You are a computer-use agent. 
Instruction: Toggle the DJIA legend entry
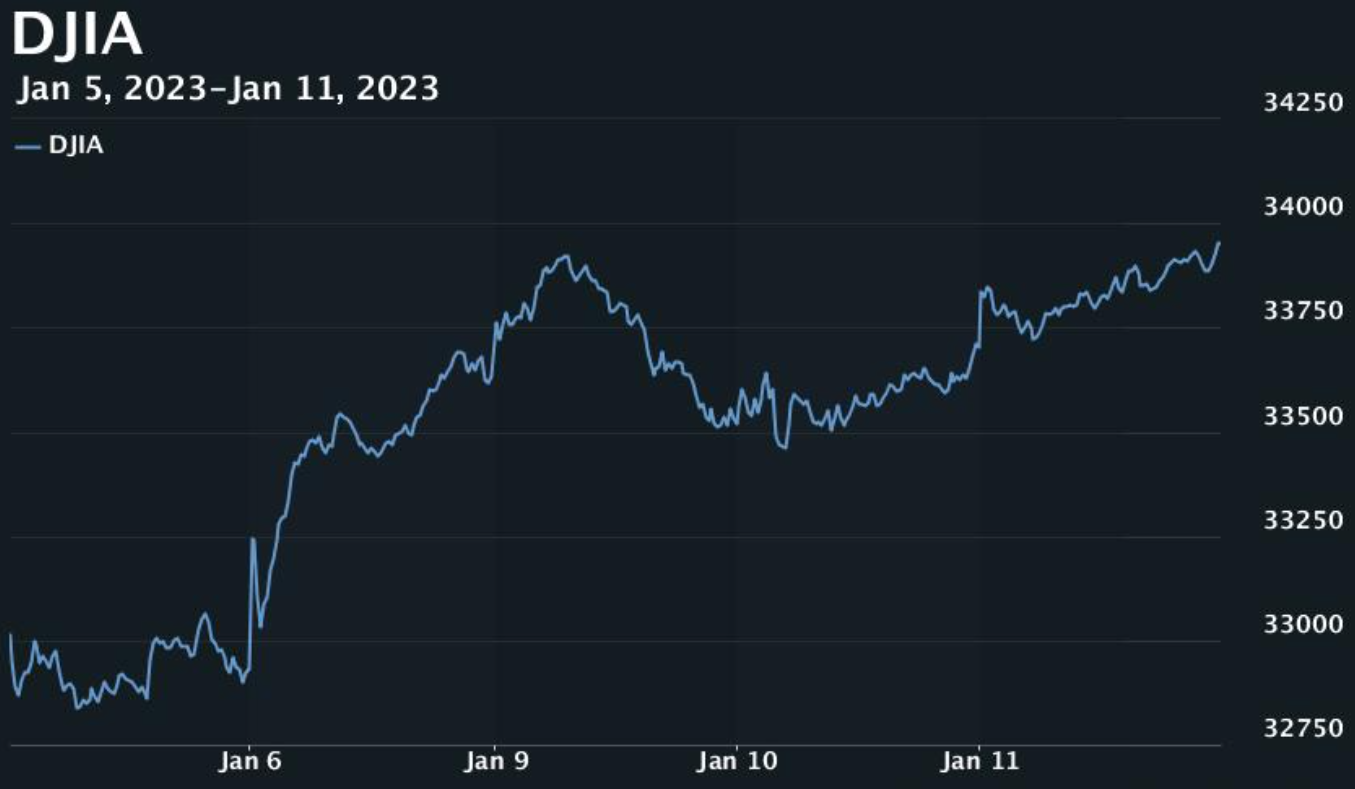[x=60, y=146]
